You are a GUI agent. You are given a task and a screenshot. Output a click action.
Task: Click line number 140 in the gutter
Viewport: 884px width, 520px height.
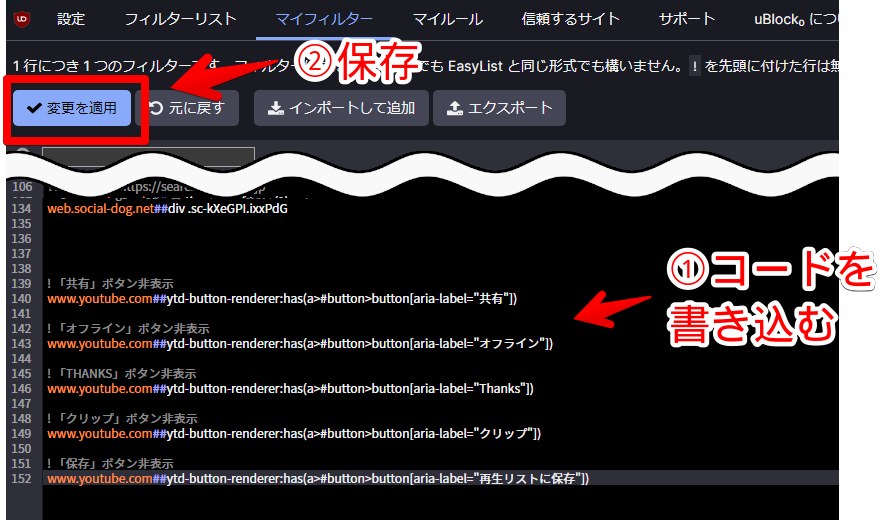pos(21,299)
